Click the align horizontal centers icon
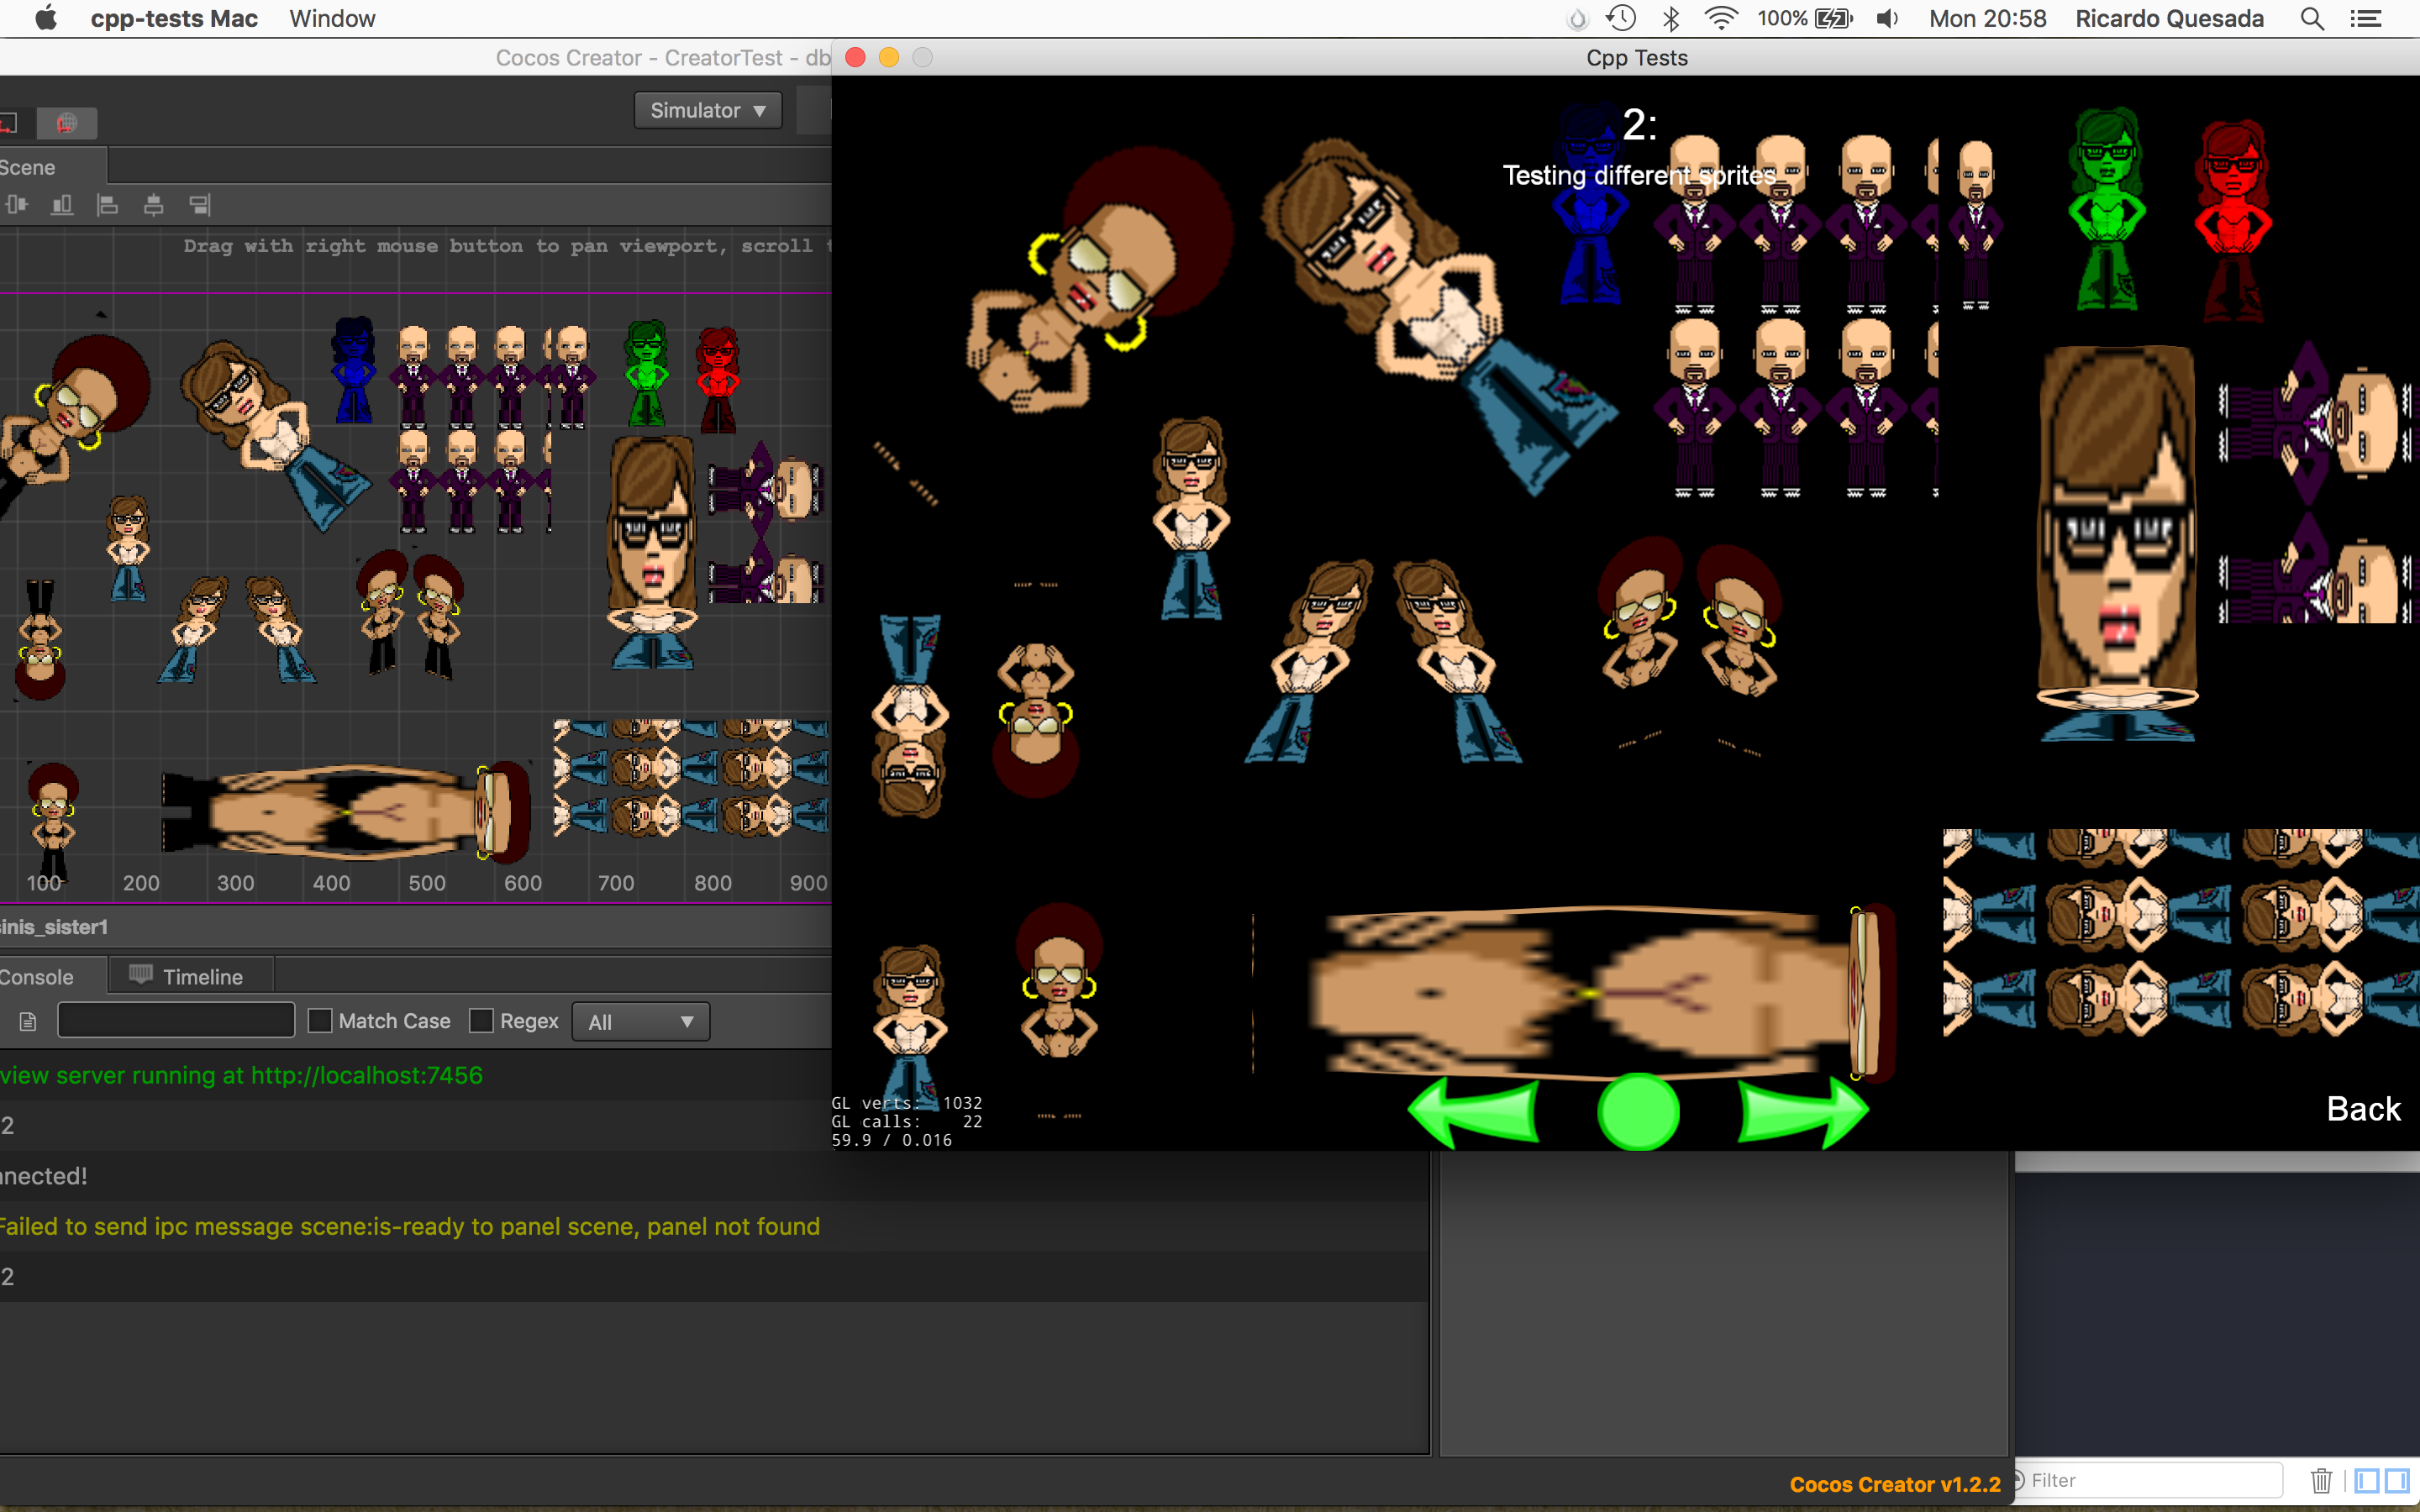2420x1512 pixels. [x=153, y=205]
